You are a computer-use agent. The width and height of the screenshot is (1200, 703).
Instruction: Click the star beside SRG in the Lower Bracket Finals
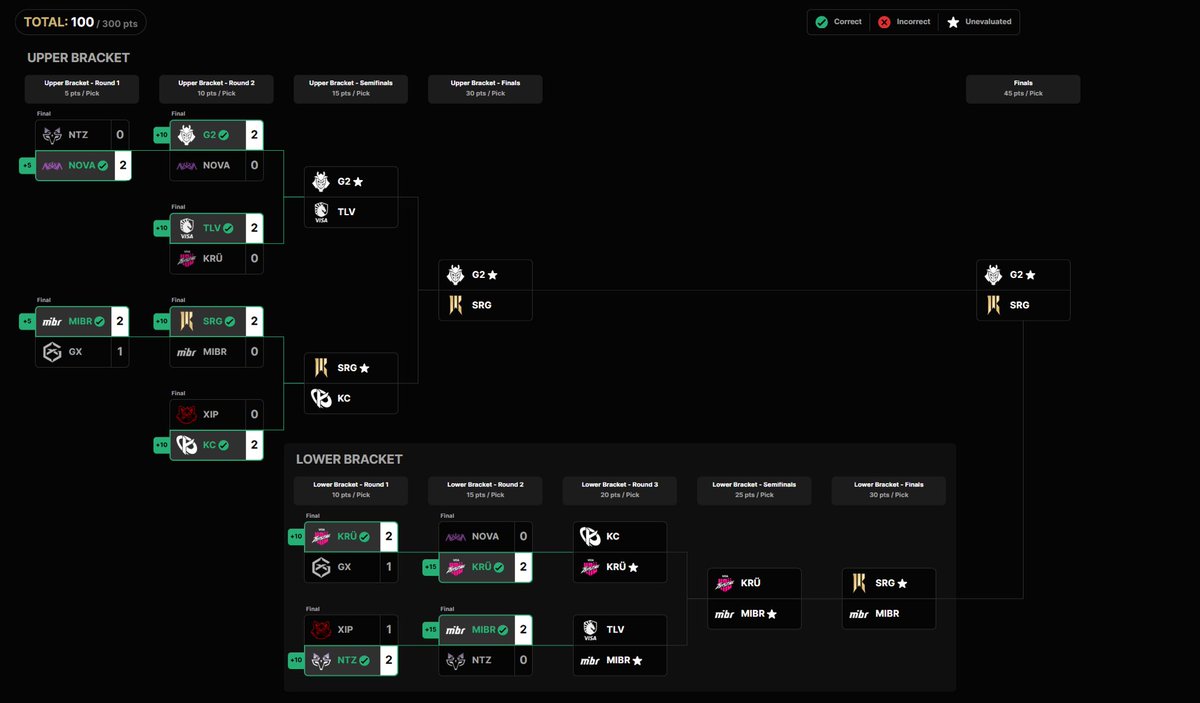pyautogui.click(x=902, y=583)
